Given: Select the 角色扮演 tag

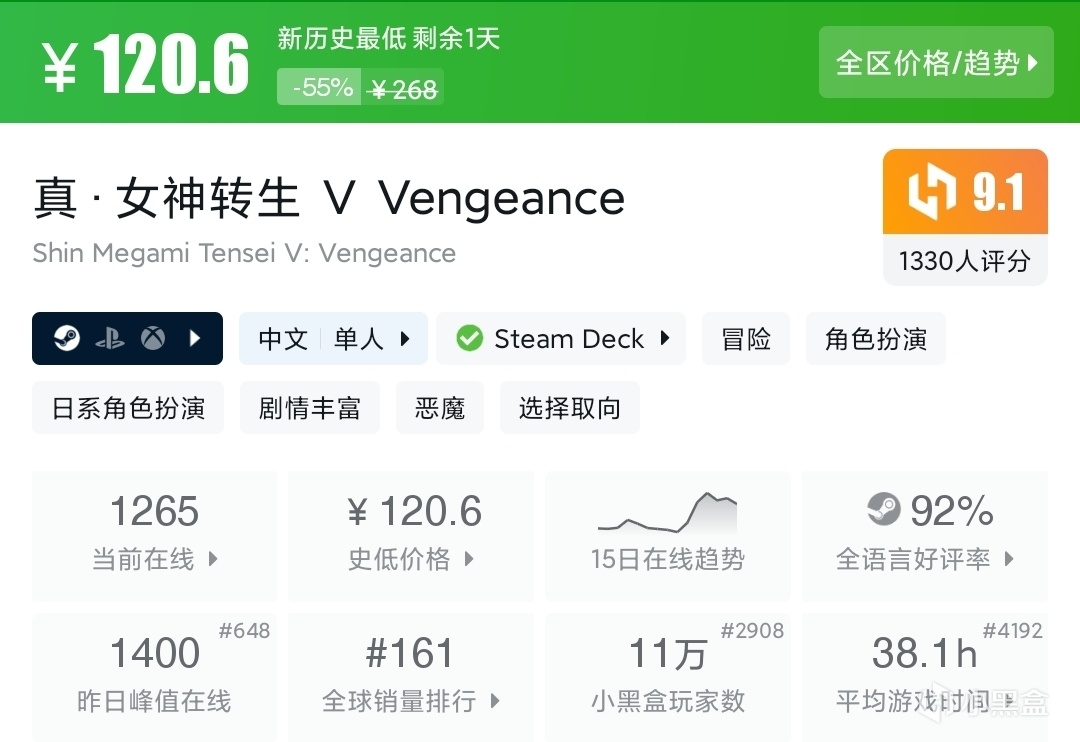Looking at the screenshot, I should coord(875,339).
